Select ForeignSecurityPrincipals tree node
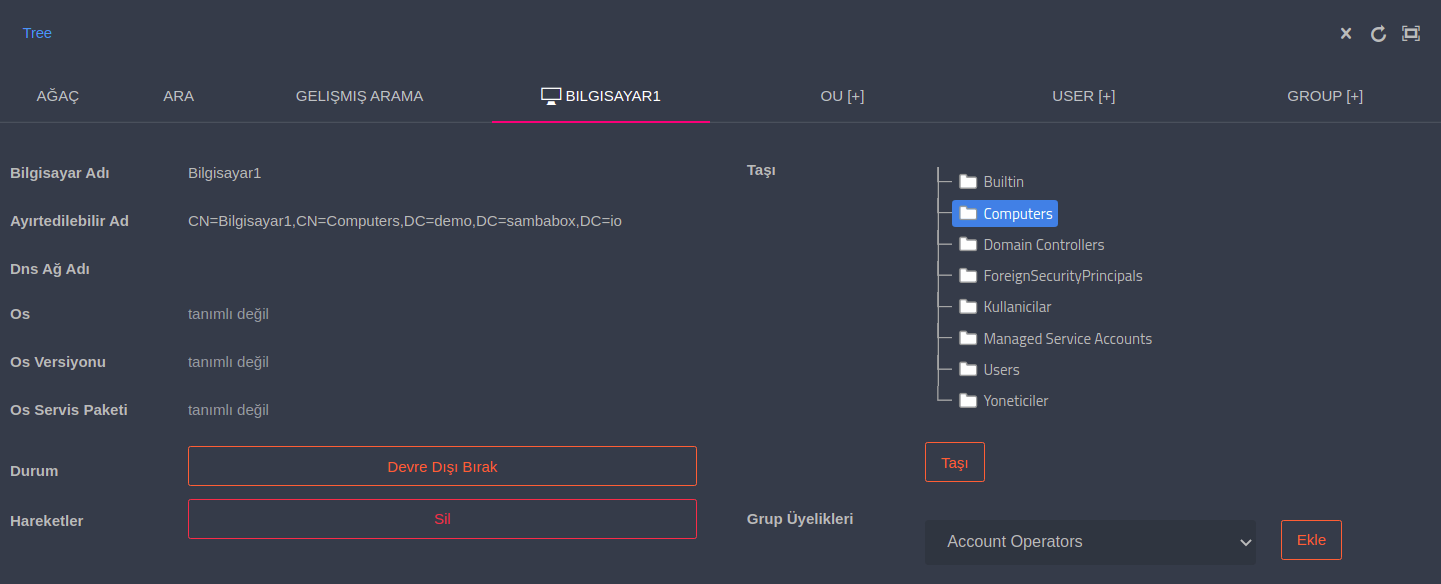The height and width of the screenshot is (584, 1441). [x=1062, y=276]
